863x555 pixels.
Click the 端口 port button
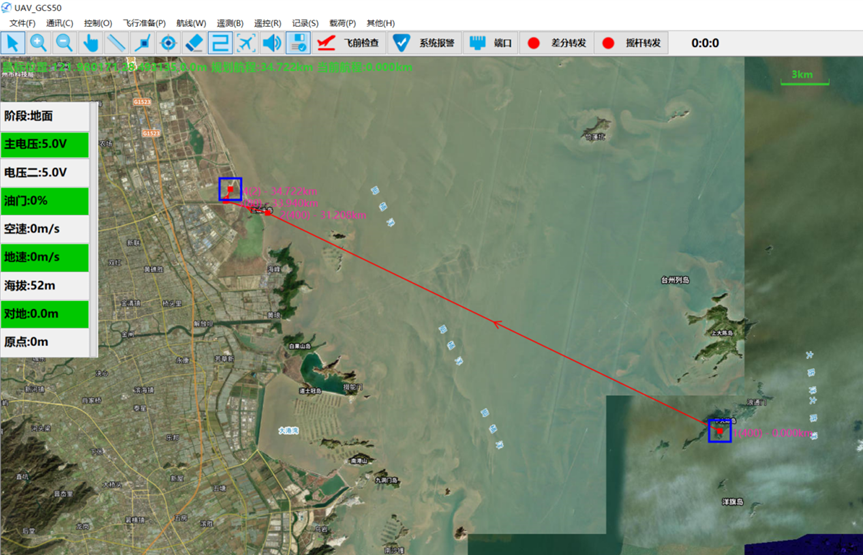pyautogui.click(x=491, y=43)
